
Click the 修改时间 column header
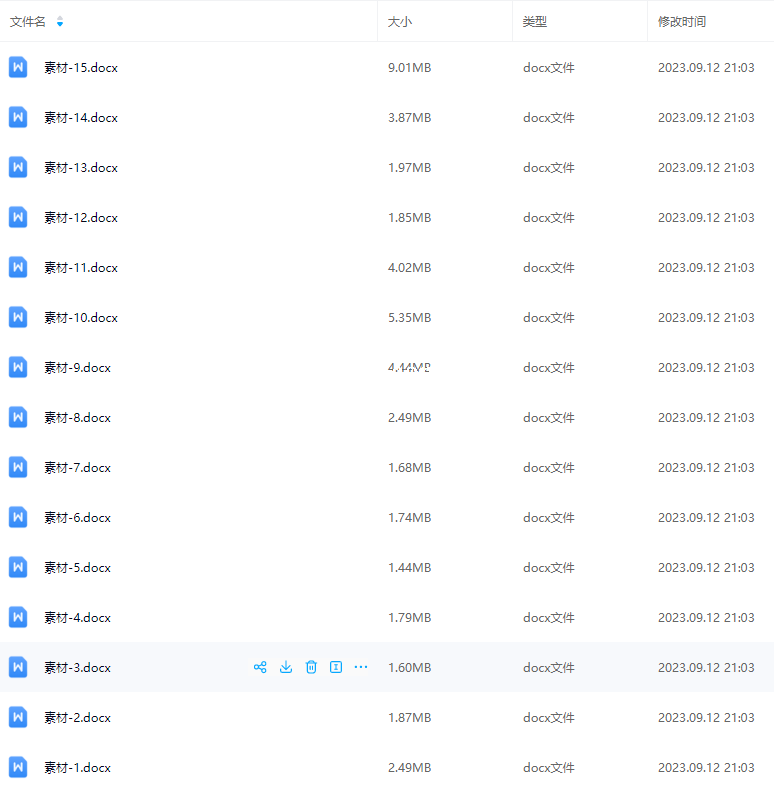(682, 22)
